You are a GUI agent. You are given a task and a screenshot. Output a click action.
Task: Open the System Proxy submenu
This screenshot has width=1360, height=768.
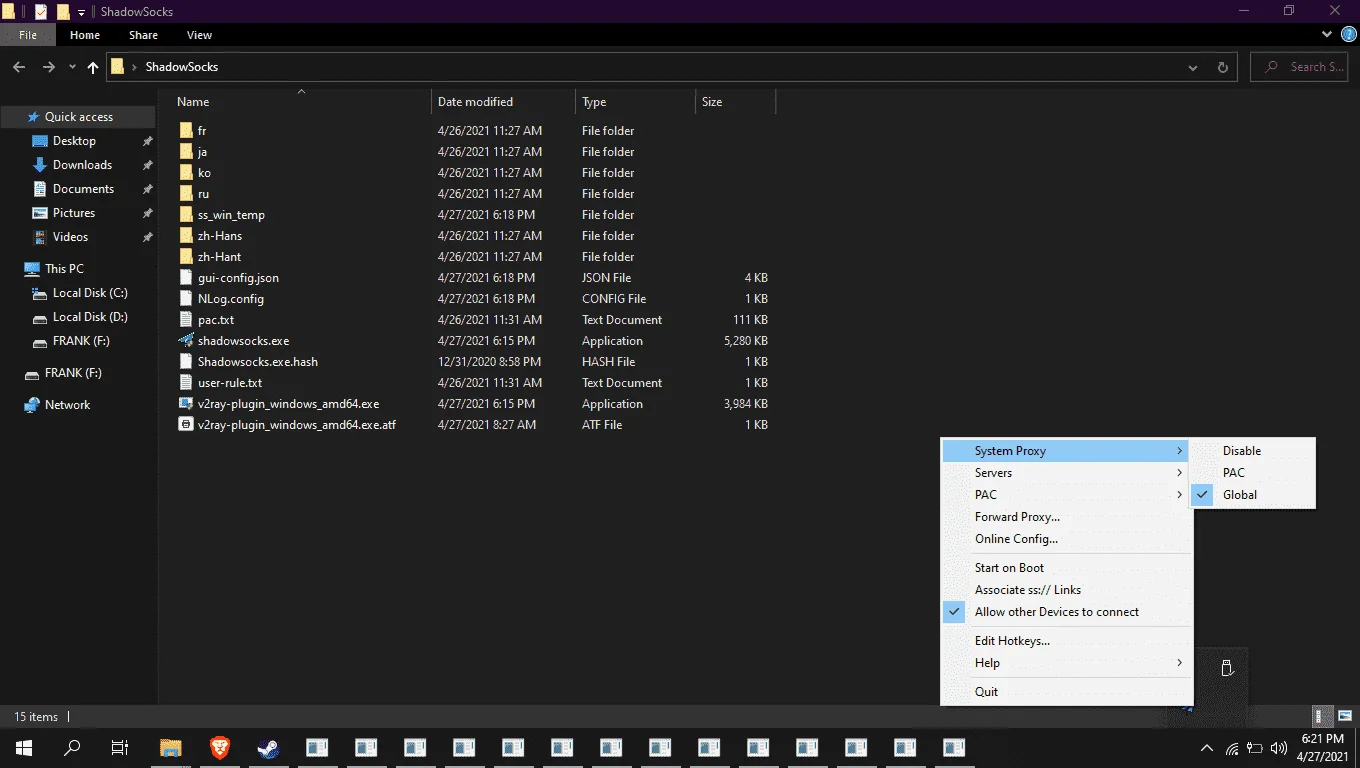tap(1067, 451)
